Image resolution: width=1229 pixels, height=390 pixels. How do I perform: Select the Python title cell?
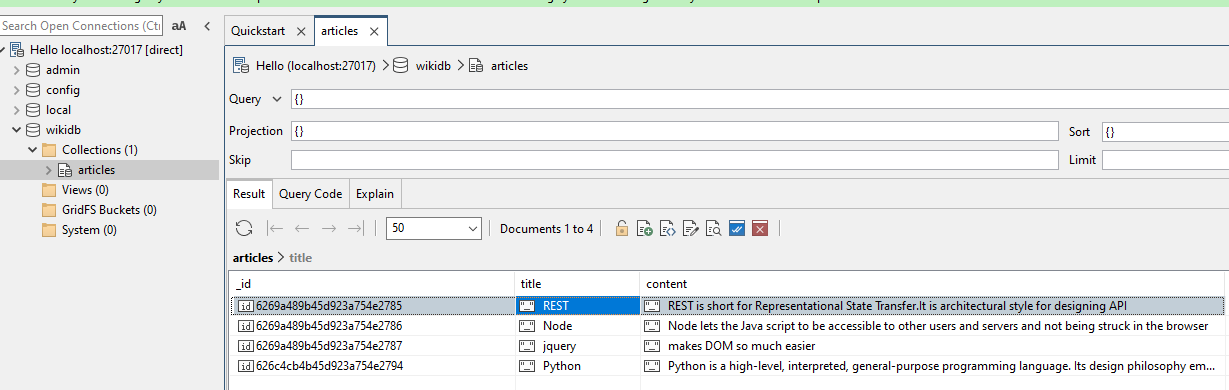coord(577,366)
